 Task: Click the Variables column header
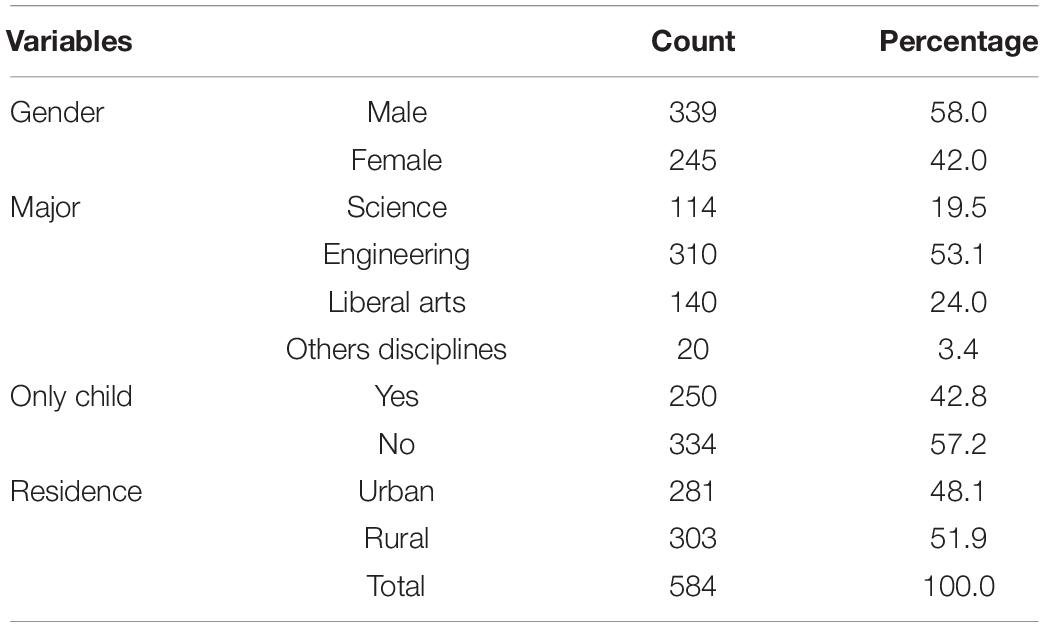pos(69,41)
